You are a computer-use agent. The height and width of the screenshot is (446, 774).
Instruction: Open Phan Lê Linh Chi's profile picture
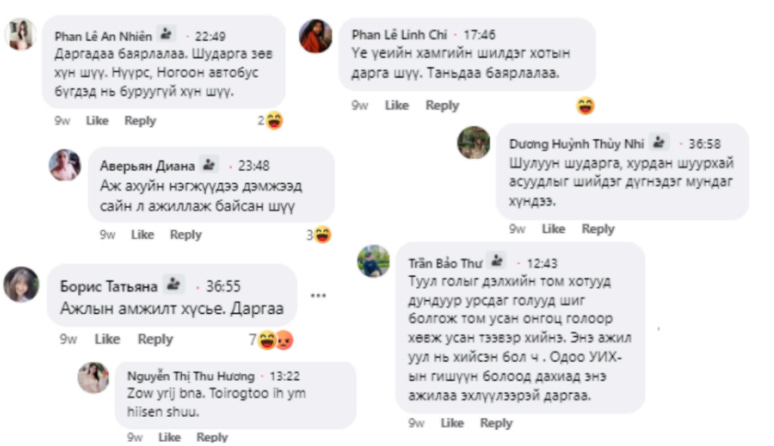coord(316,36)
